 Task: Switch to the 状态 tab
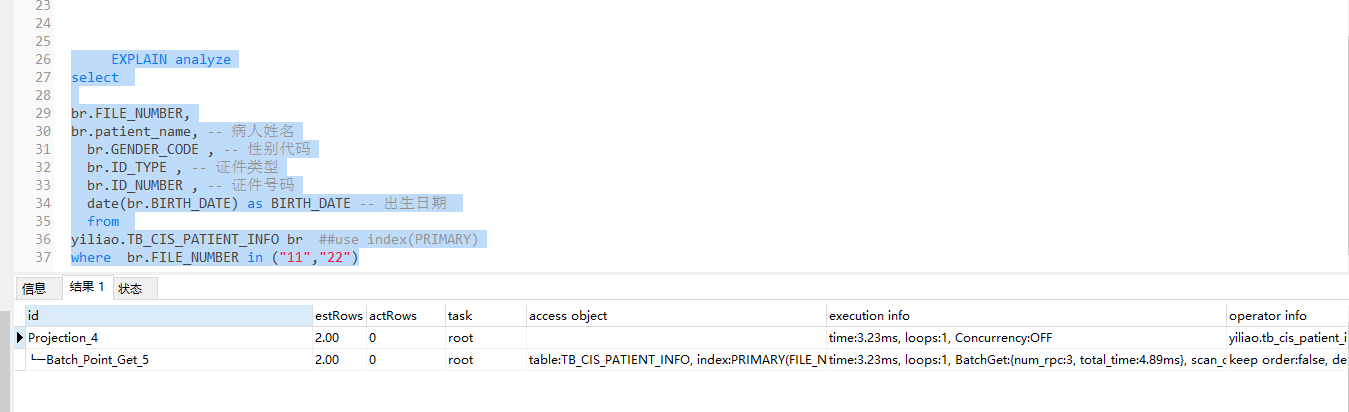pos(130,288)
